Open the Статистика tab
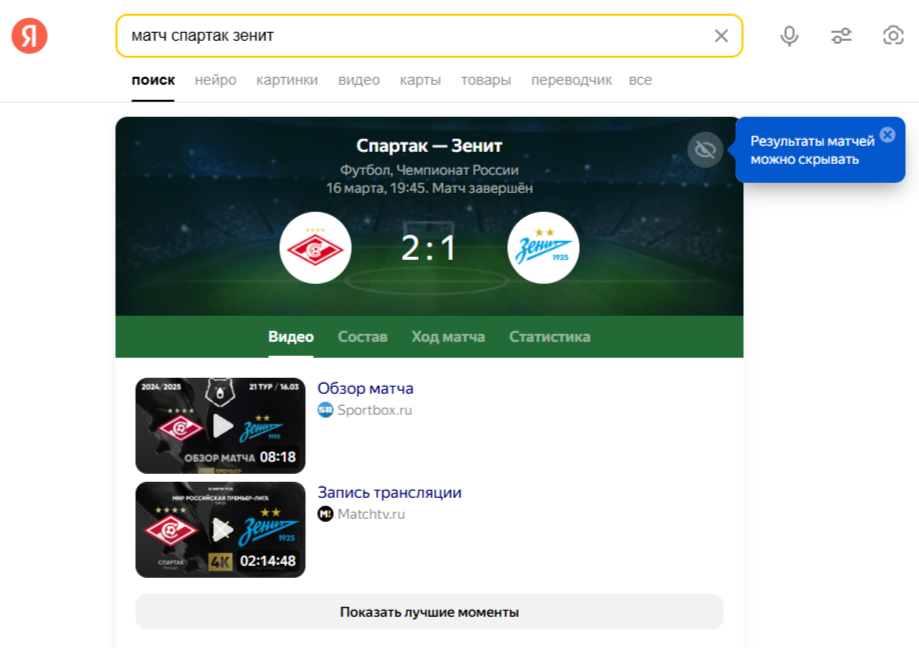The width and height of the screenshot is (919, 648). tap(549, 337)
